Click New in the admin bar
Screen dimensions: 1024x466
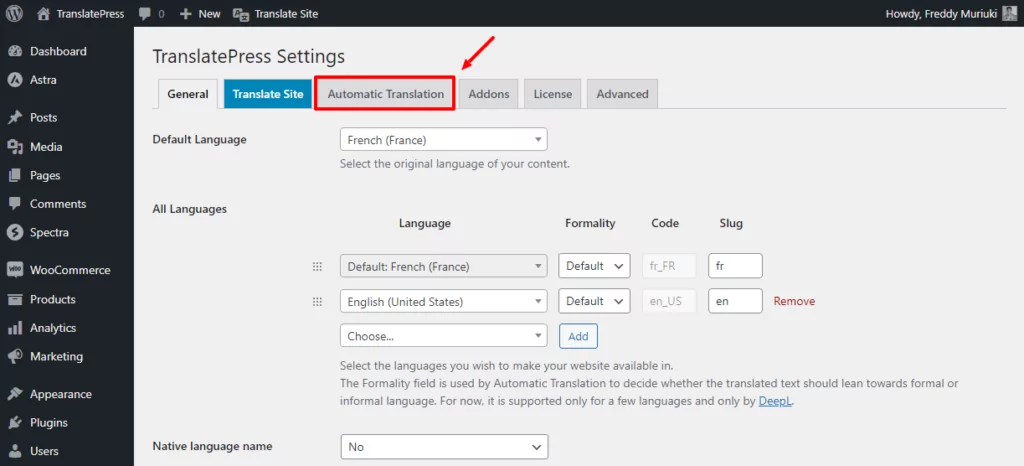210,14
